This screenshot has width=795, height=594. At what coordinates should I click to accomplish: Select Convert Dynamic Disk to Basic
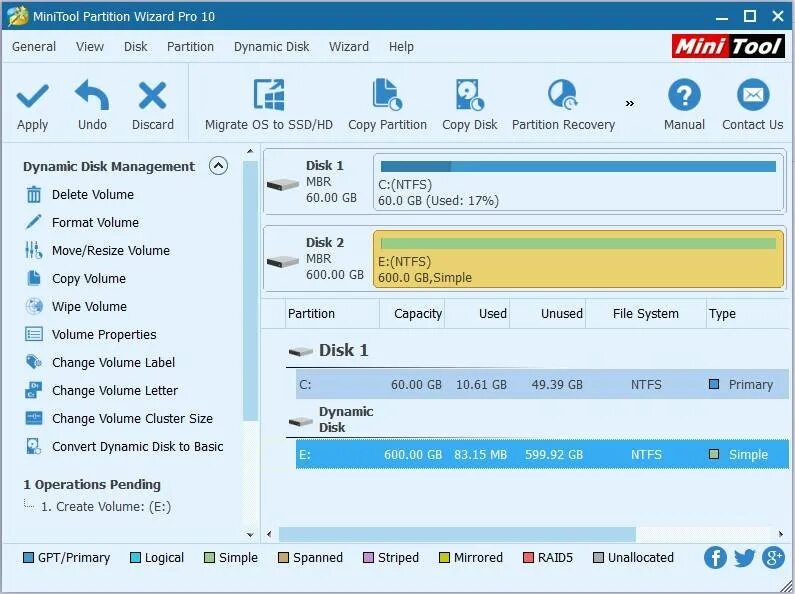(137, 447)
